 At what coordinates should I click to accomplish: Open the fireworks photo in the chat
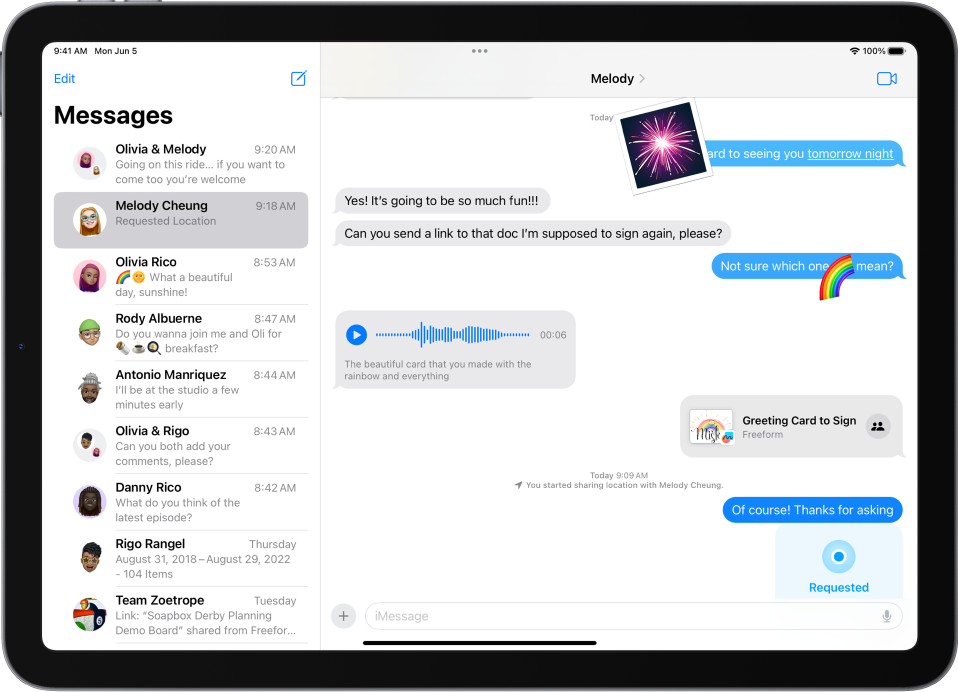pyautogui.click(x=663, y=146)
